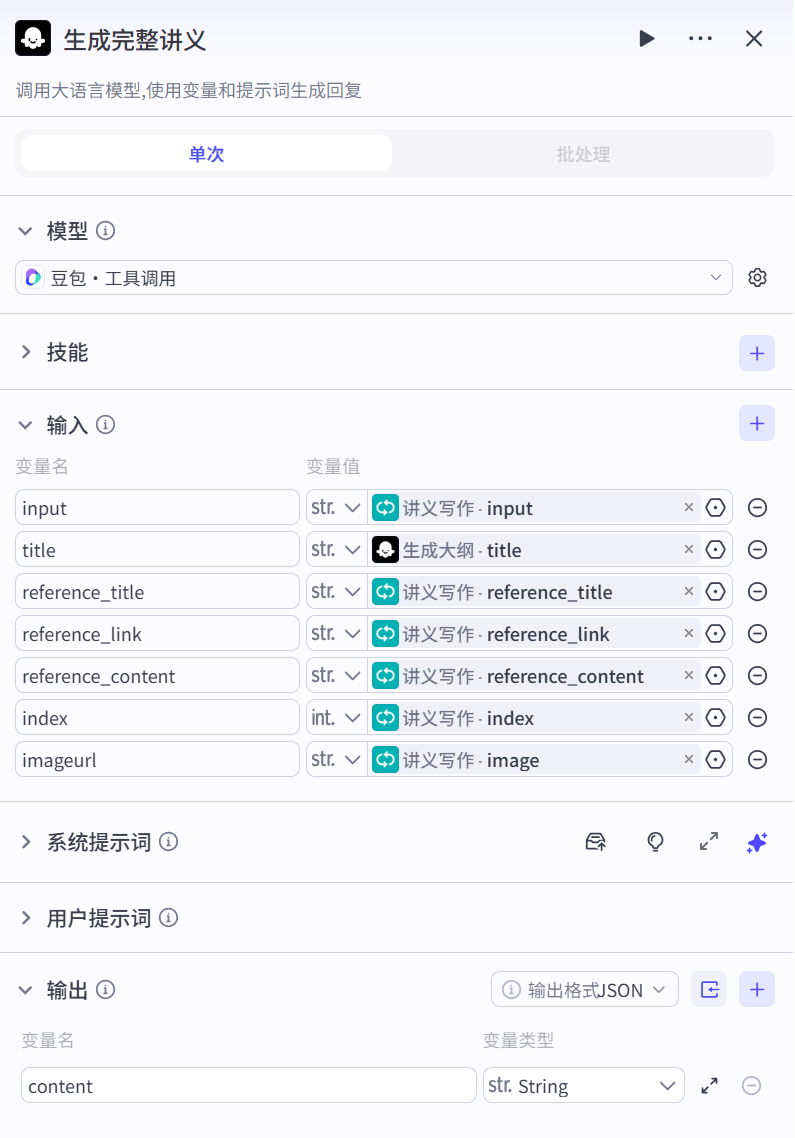Add a new skill with plus button
795x1138 pixels.
(x=756, y=353)
